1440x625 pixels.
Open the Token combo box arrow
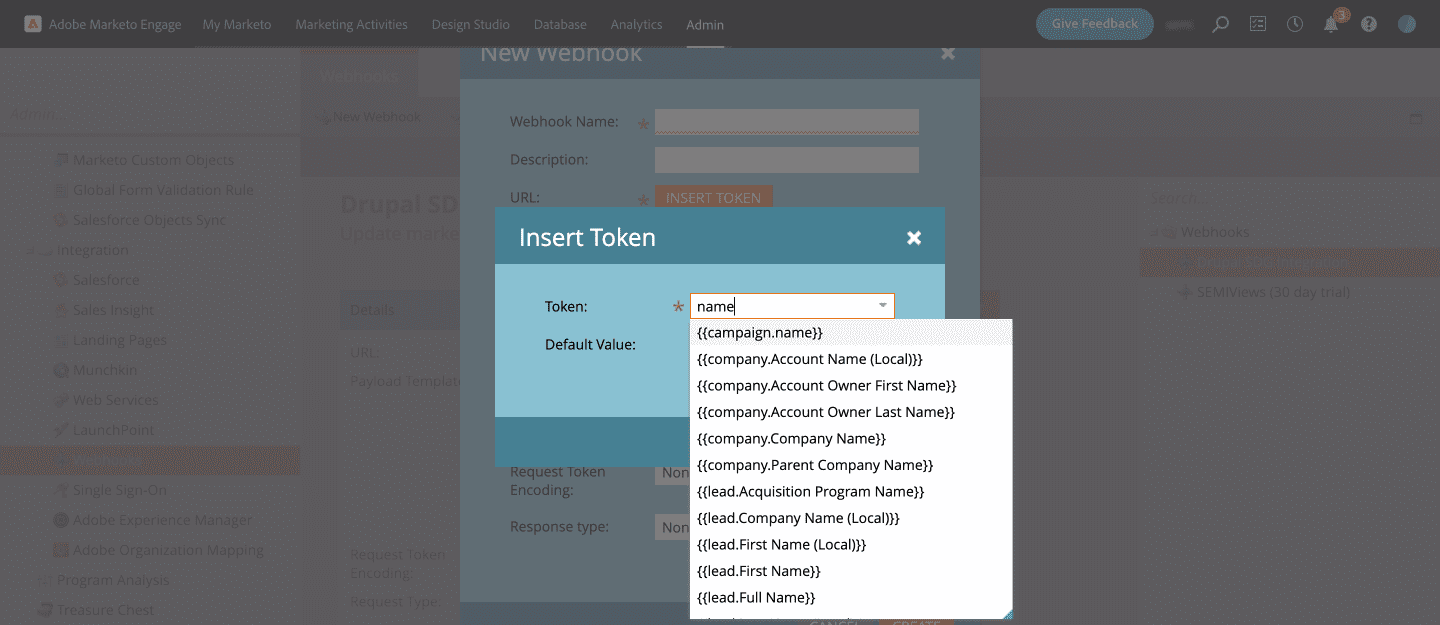(x=883, y=306)
